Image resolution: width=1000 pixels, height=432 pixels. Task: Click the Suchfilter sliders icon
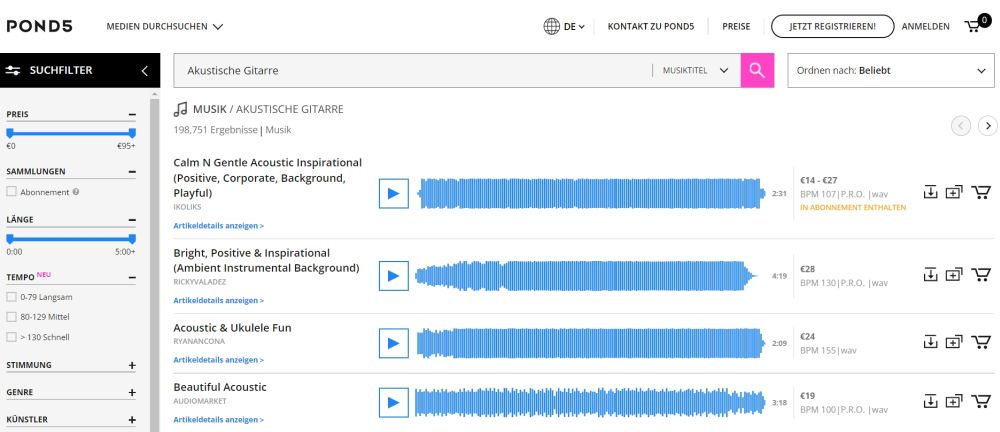(x=13, y=71)
